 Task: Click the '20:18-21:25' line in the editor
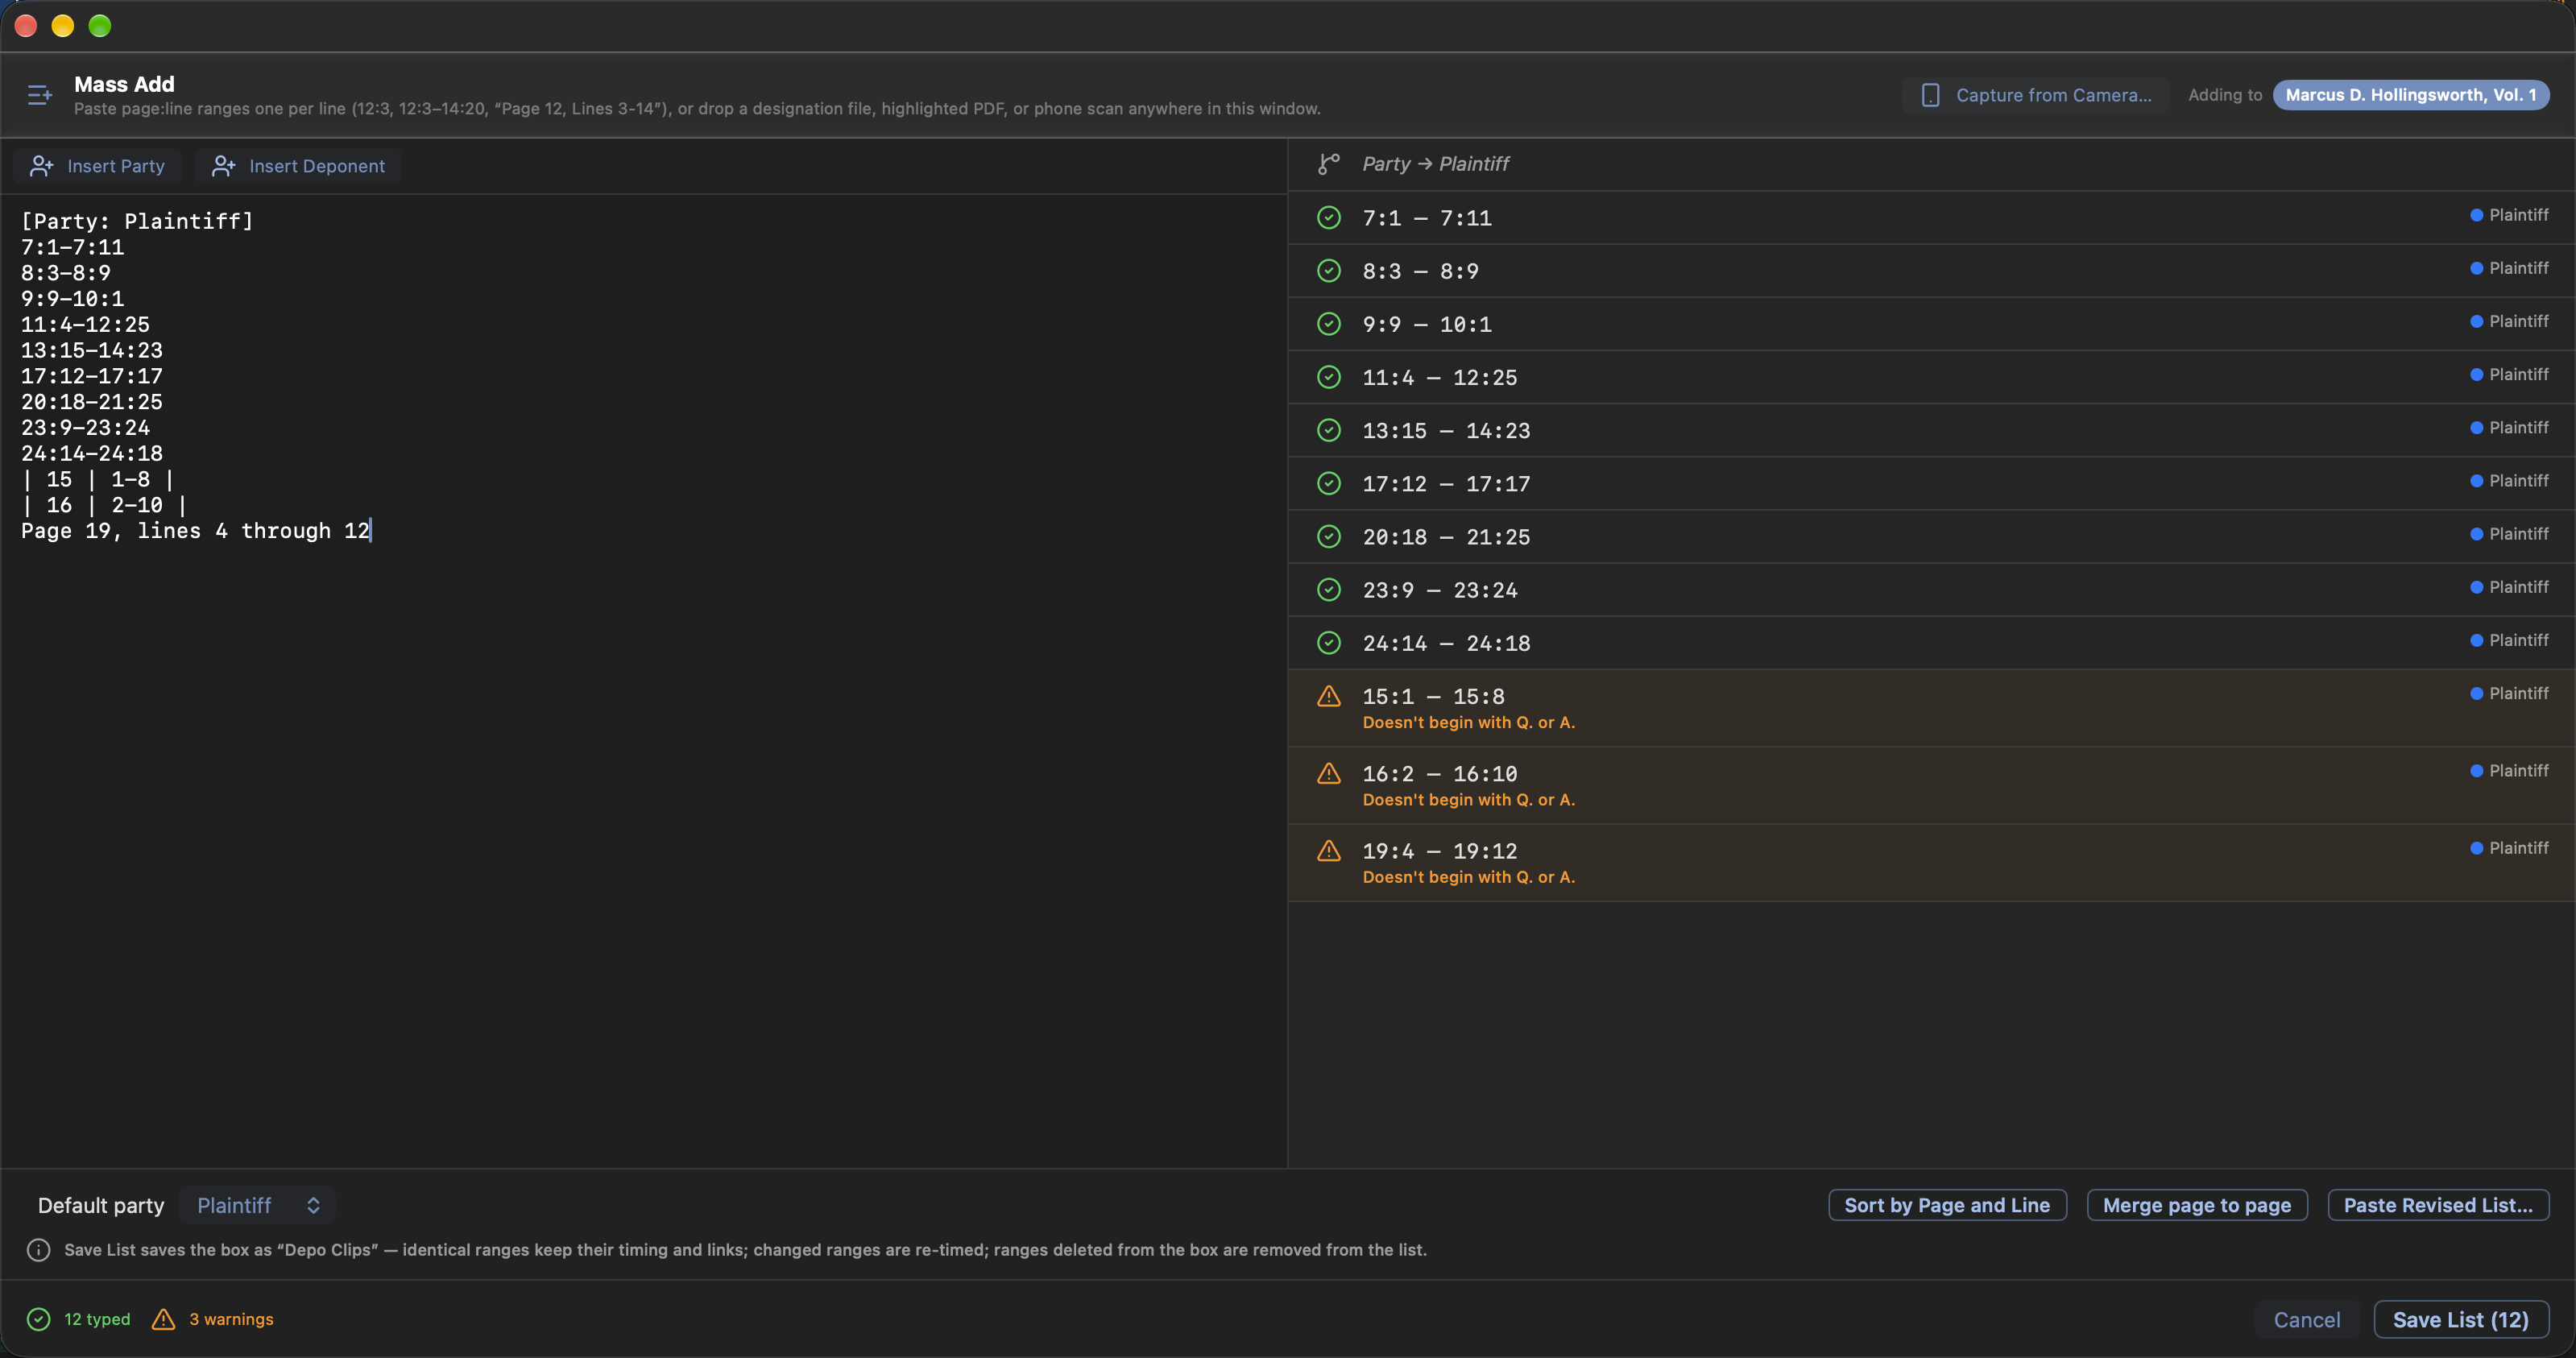(x=91, y=402)
